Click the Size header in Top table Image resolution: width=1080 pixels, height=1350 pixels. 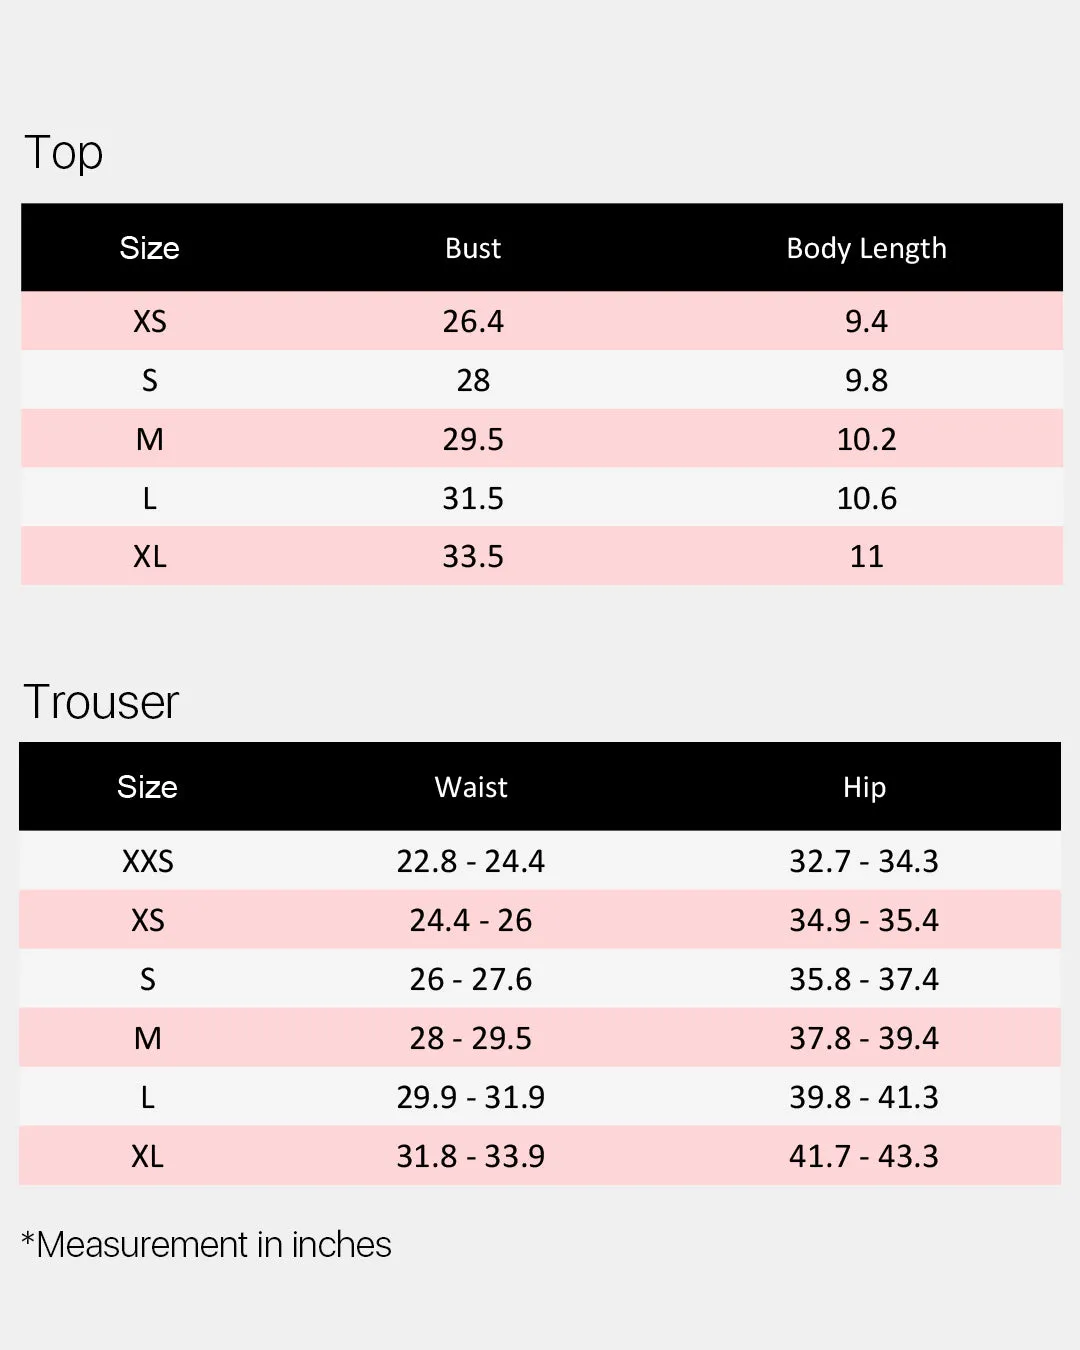(149, 248)
